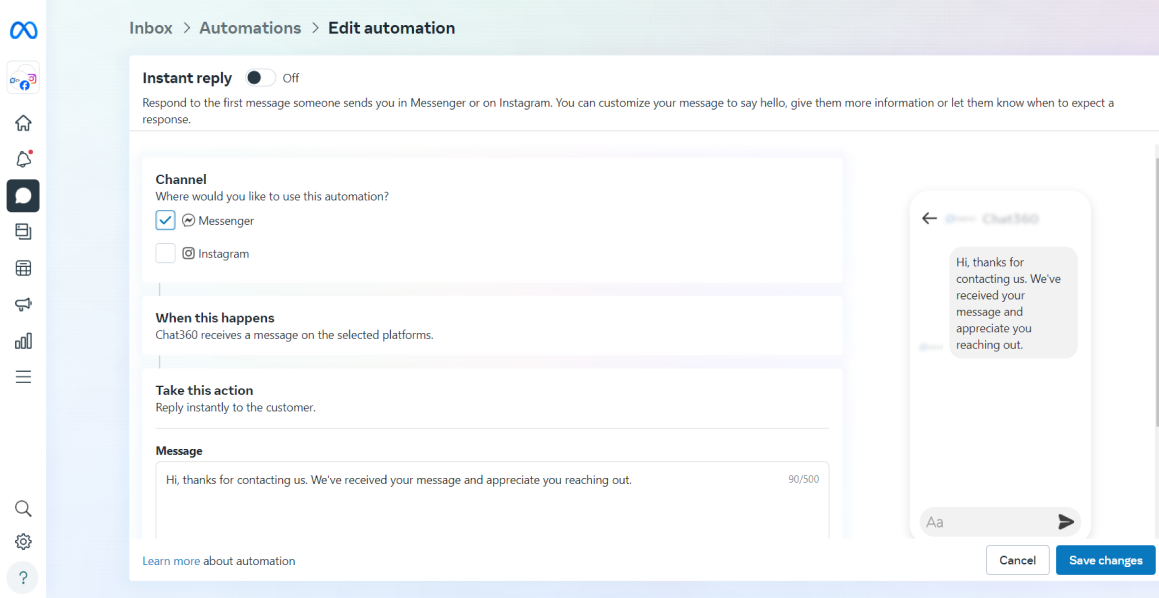This screenshot has width=1159, height=598.
Task: Uncheck the Messenger channel checkbox
Action: (166, 220)
